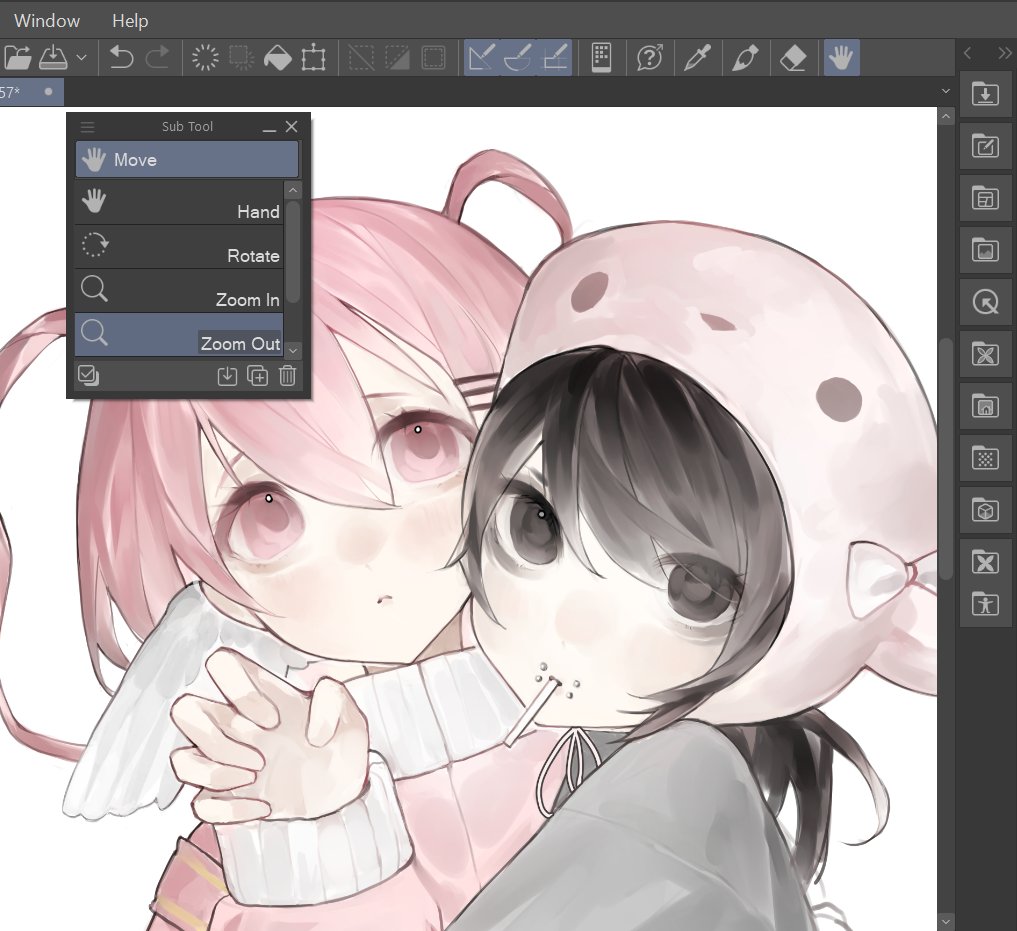
Task: Open the pose figure panel in right dock
Action: point(985,605)
